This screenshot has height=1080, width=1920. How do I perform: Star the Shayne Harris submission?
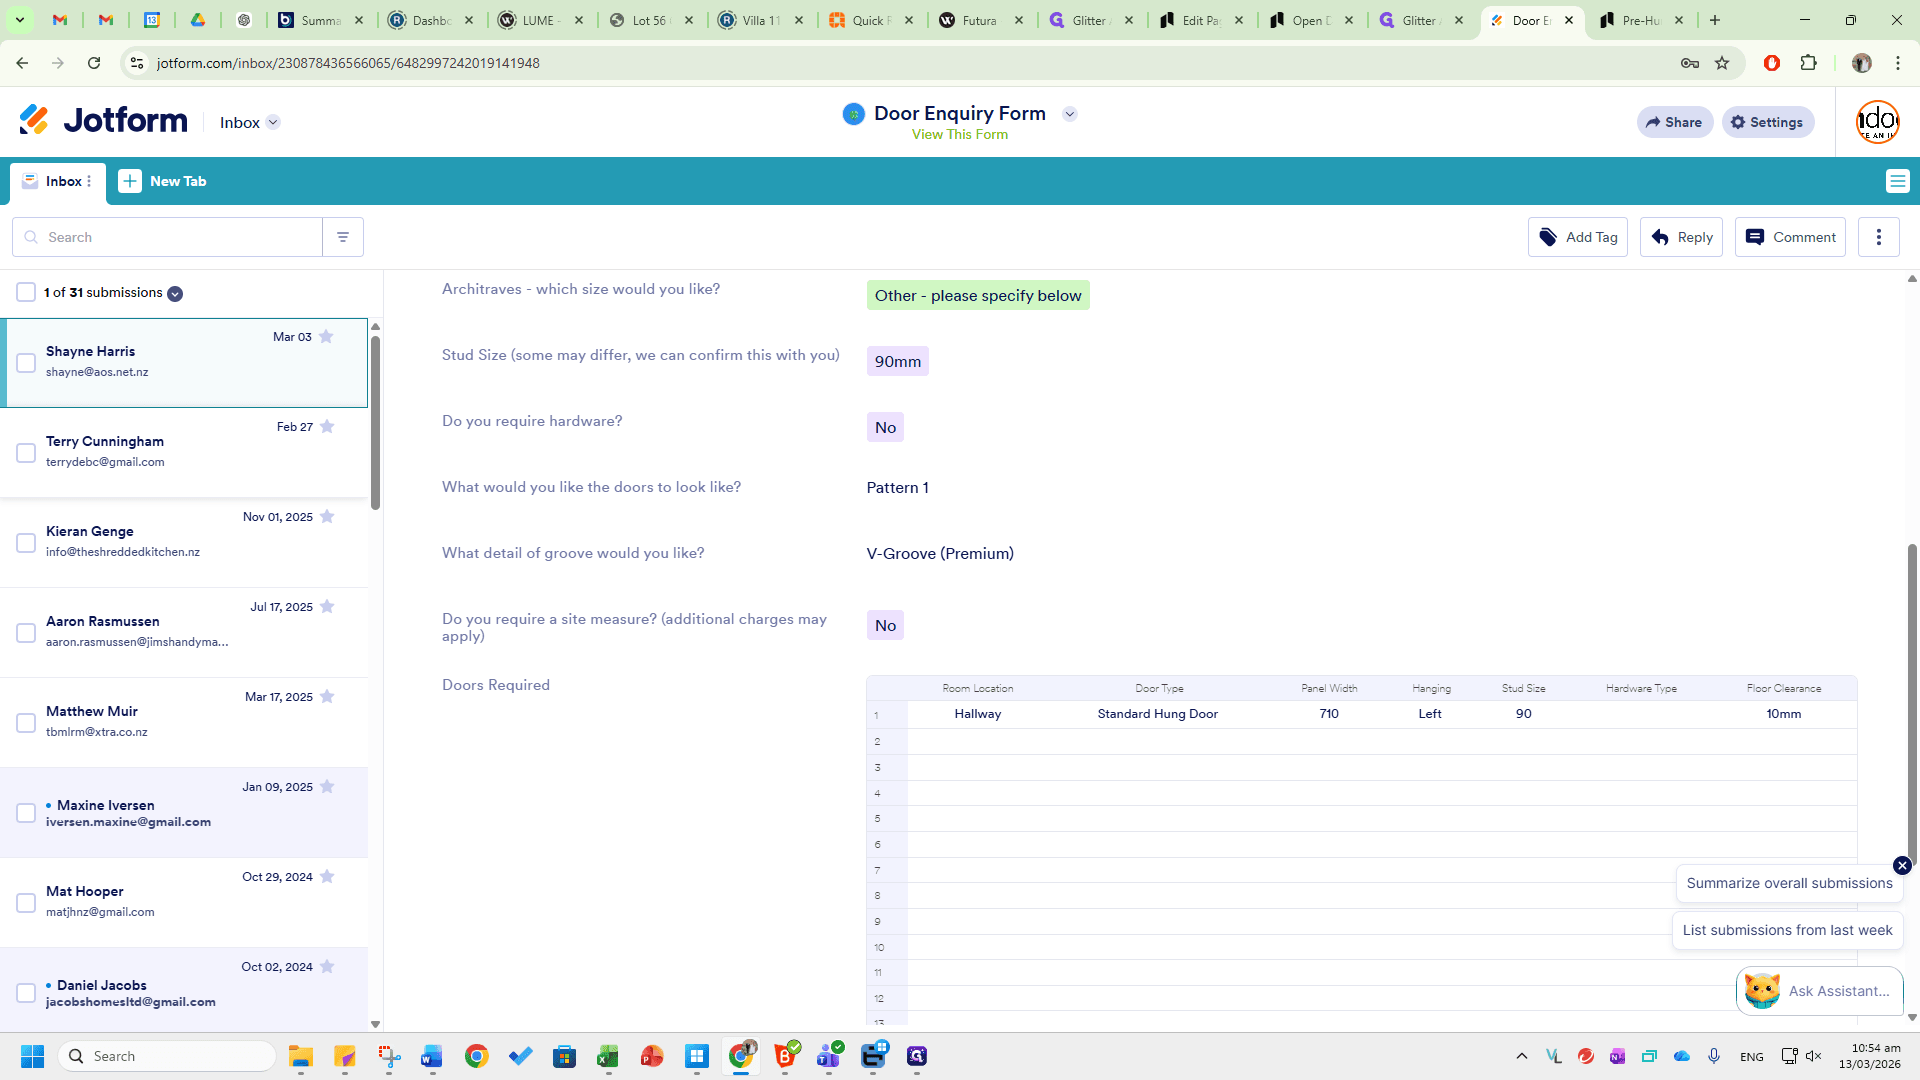tap(326, 337)
